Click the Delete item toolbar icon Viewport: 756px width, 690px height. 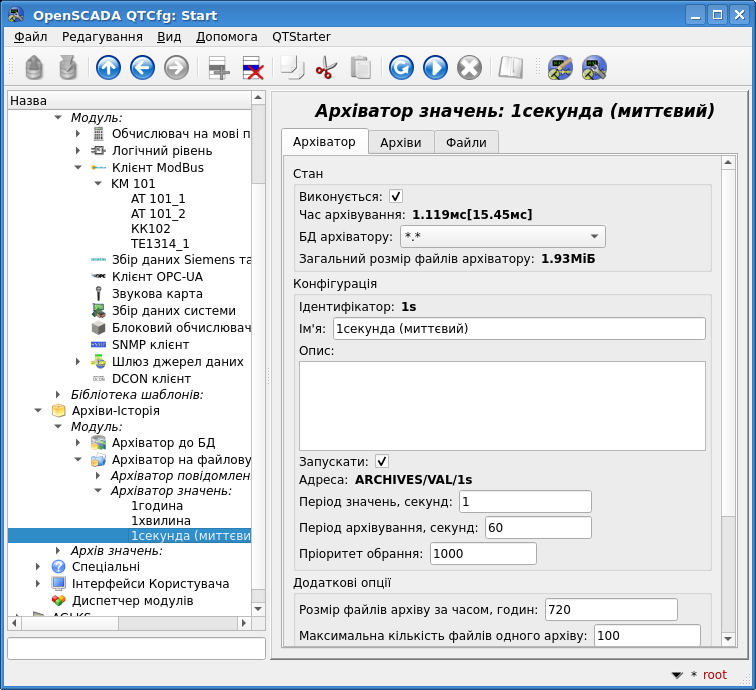coord(253,67)
